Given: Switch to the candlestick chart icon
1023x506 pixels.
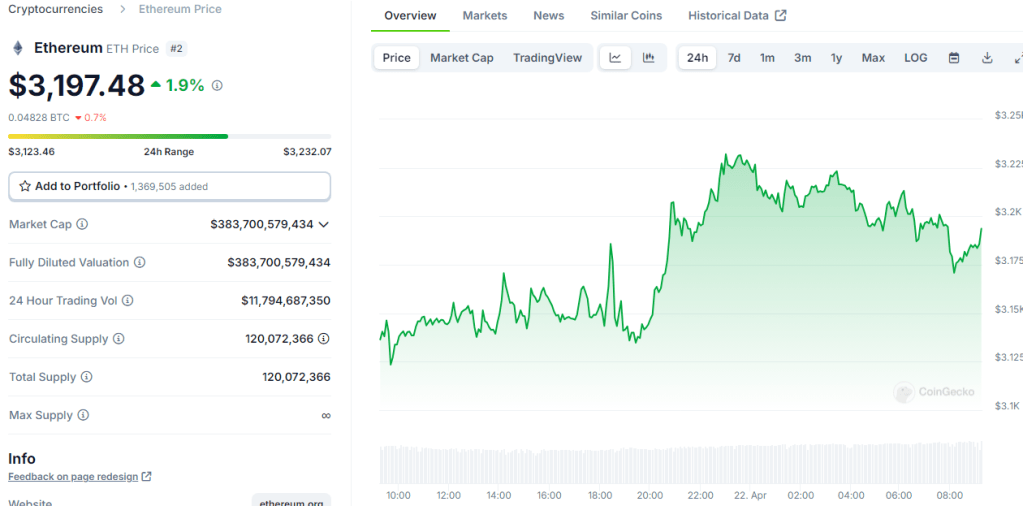Looking at the screenshot, I should tap(648, 58).
